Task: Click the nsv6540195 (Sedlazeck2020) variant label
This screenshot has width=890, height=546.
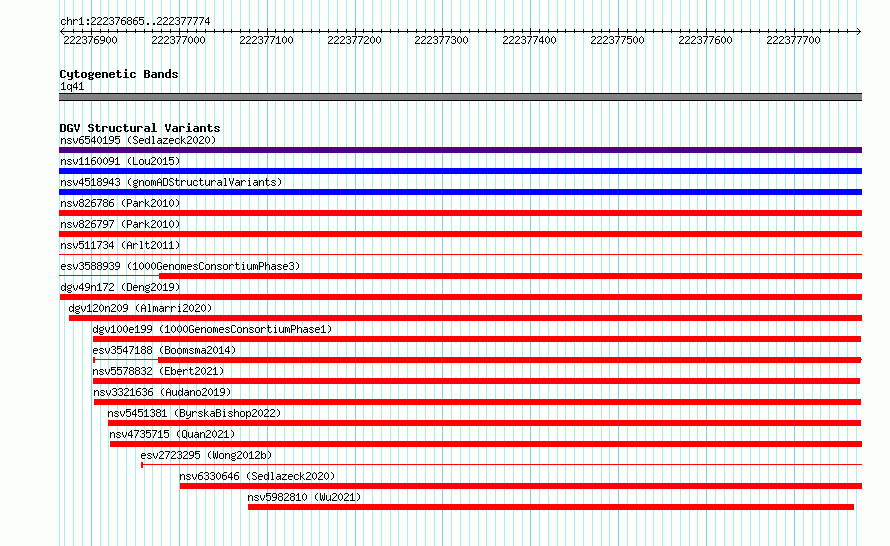Action: pyautogui.click(x=138, y=140)
